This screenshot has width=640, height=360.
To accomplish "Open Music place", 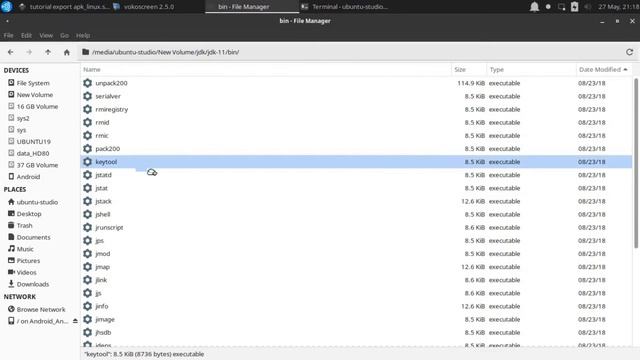I will pyautogui.click(x=25, y=249).
